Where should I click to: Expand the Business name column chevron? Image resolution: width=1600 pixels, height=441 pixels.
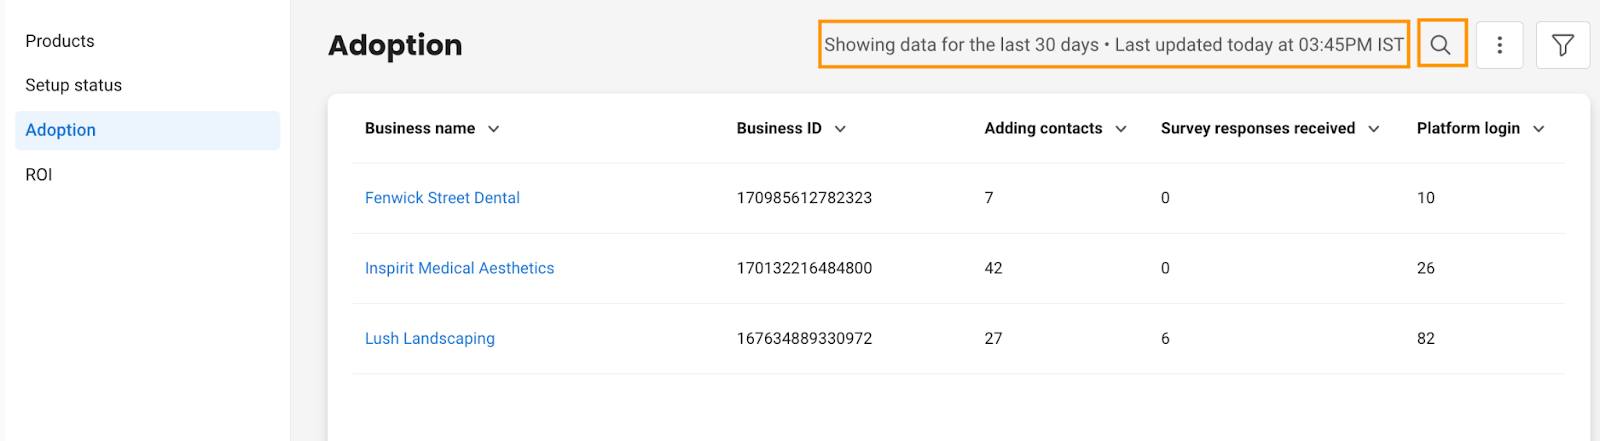[x=494, y=129]
